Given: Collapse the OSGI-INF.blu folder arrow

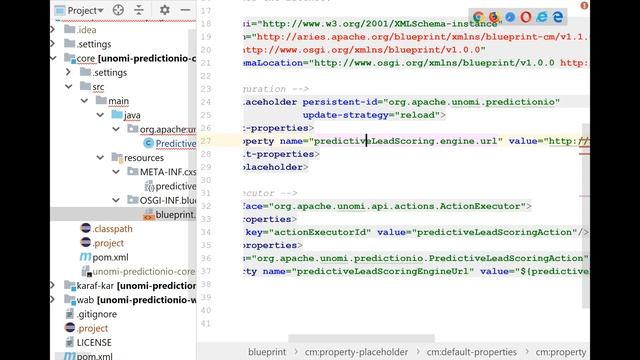Looking at the screenshot, I should [116, 200].
